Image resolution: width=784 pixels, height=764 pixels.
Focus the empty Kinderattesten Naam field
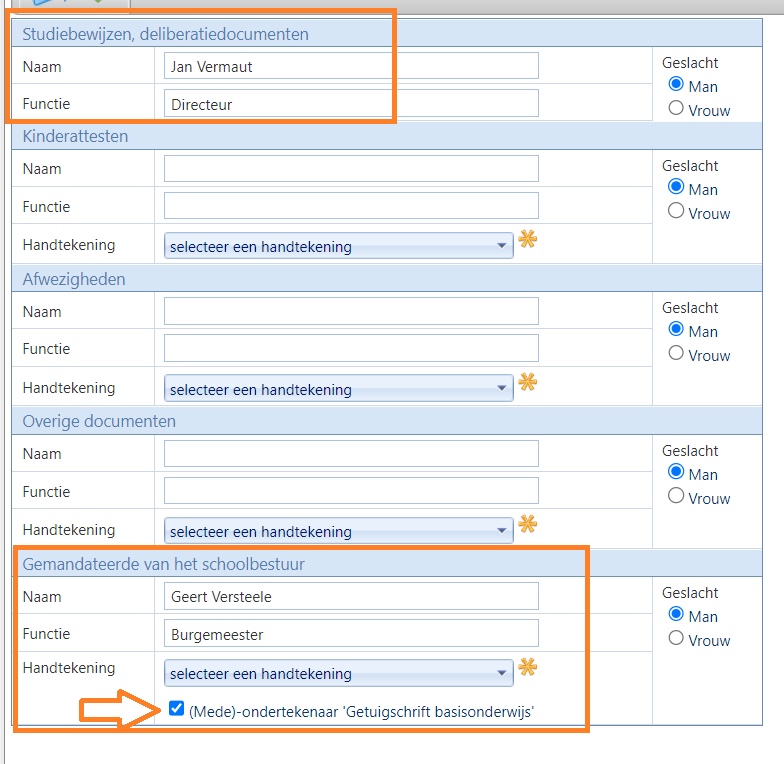coord(352,169)
